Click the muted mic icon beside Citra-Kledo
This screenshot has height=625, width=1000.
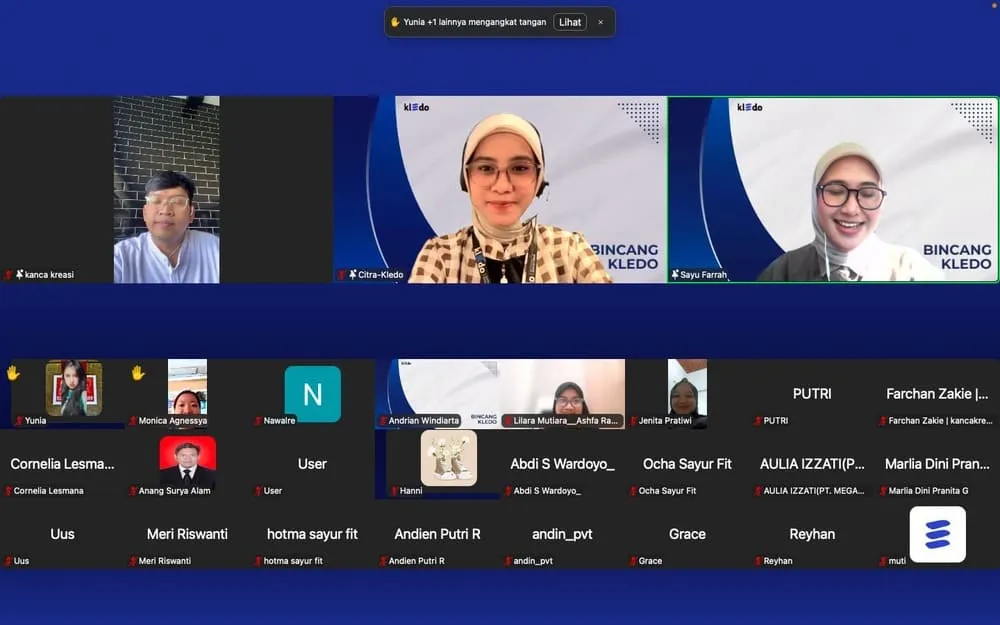(x=342, y=275)
